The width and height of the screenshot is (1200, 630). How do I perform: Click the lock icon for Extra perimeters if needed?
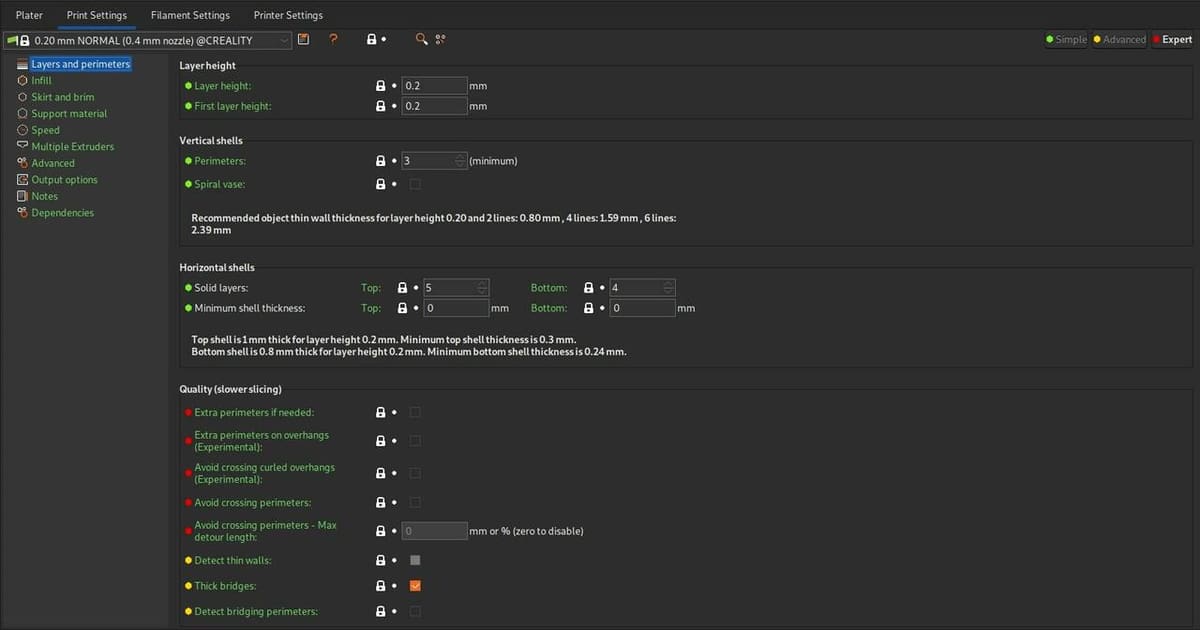pyautogui.click(x=380, y=412)
